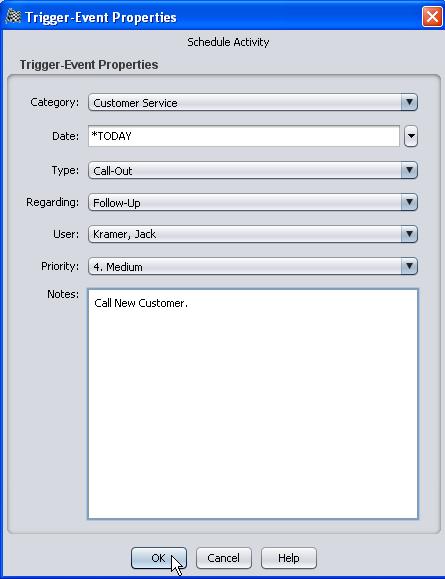Viewport: 445px width, 579px height.
Task: Click the Kramer, Jack user combo box
Action: coord(253,234)
